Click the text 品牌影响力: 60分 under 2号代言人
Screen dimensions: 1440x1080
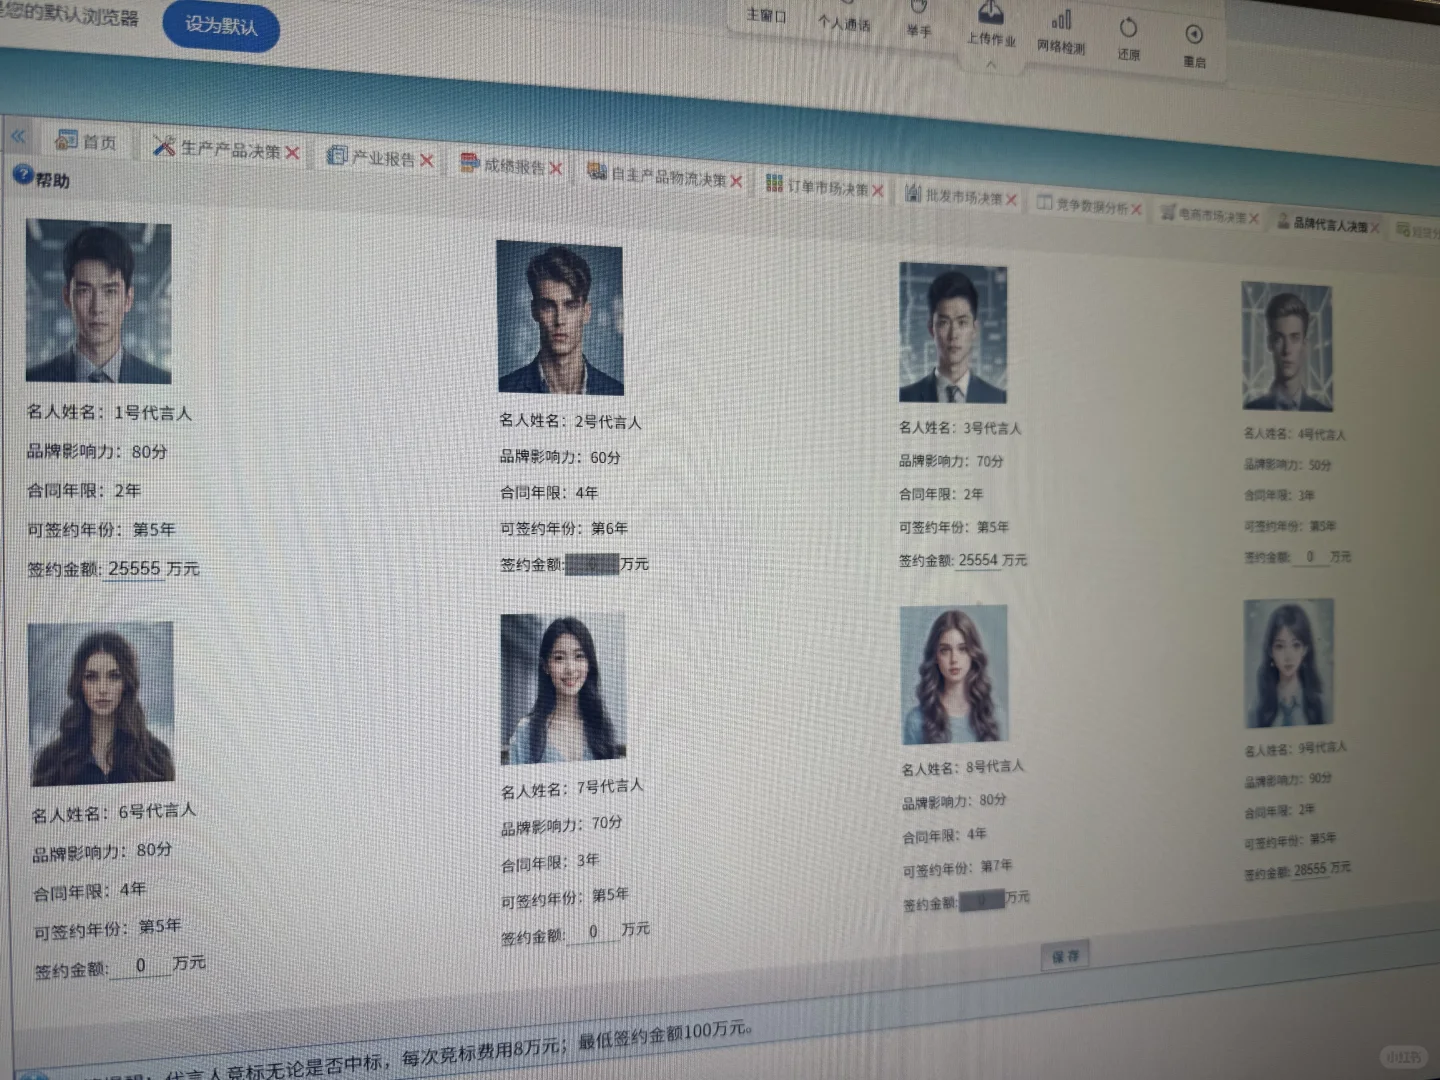[560, 457]
